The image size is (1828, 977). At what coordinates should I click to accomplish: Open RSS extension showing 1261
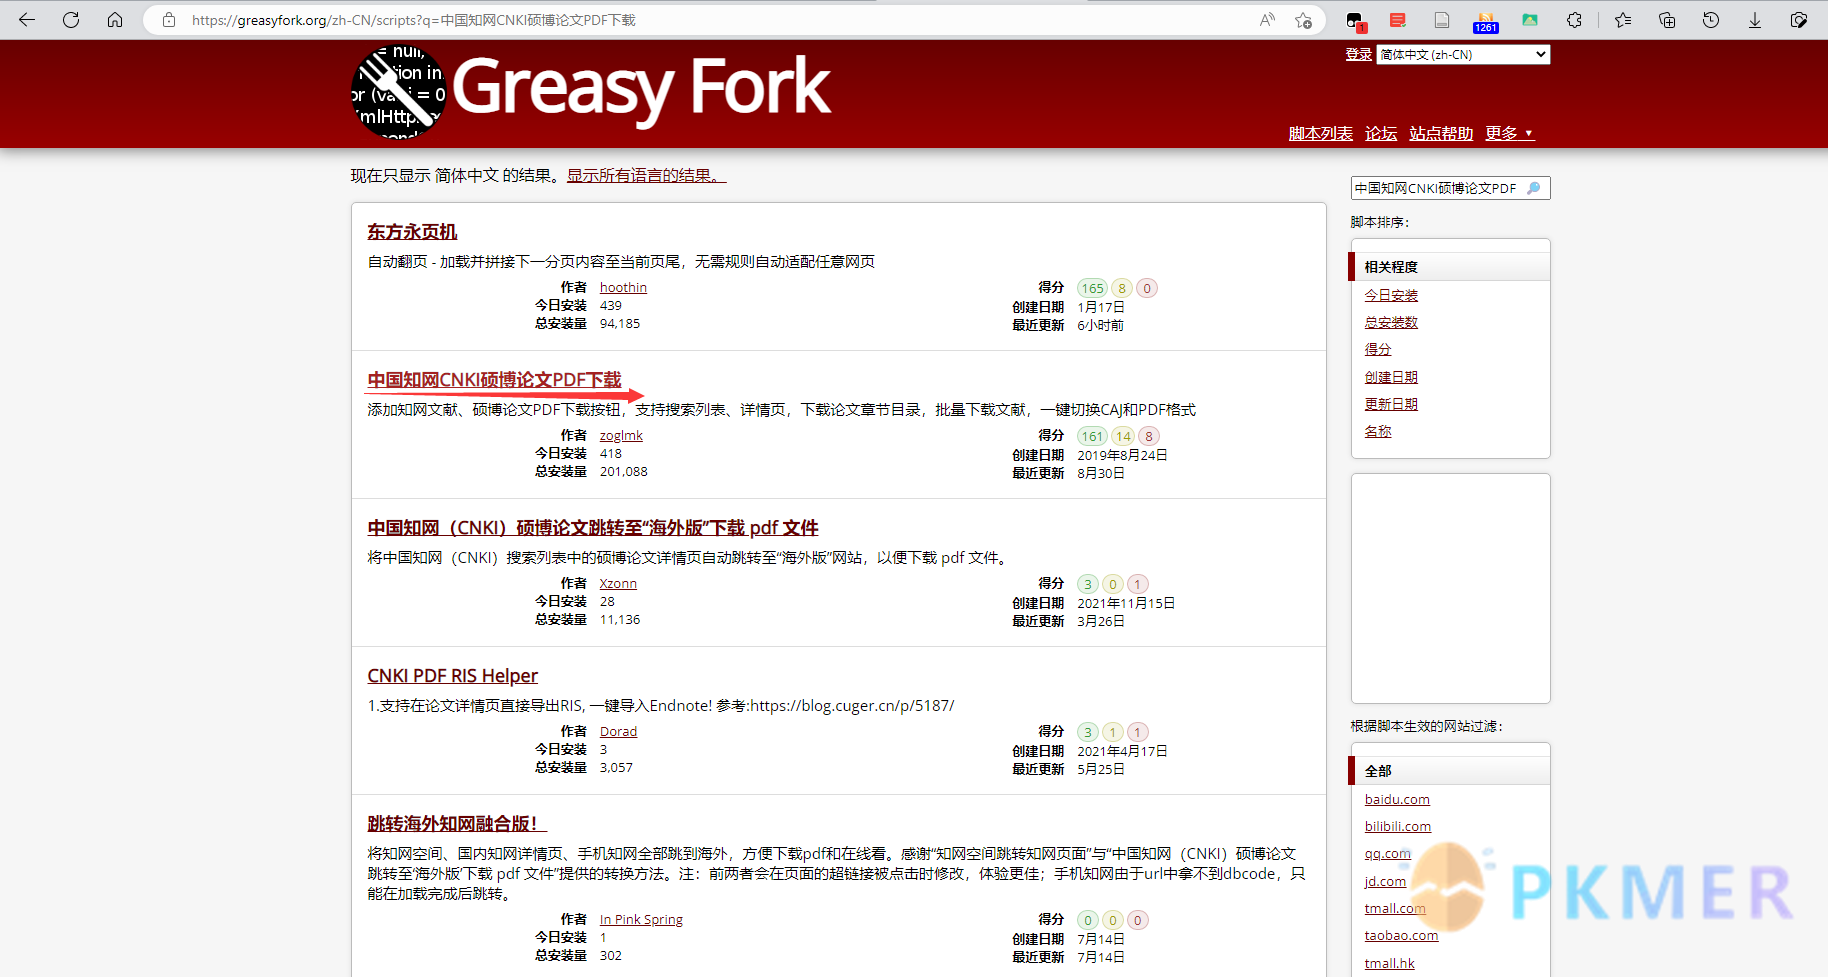tap(1486, 21)
